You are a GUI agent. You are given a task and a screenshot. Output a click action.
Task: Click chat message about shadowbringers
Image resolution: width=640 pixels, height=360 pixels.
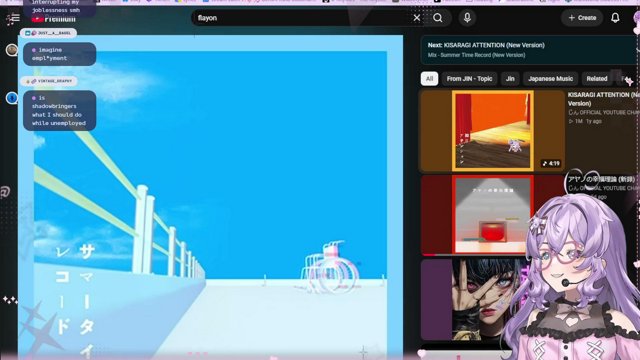click(x=60, y=111)
